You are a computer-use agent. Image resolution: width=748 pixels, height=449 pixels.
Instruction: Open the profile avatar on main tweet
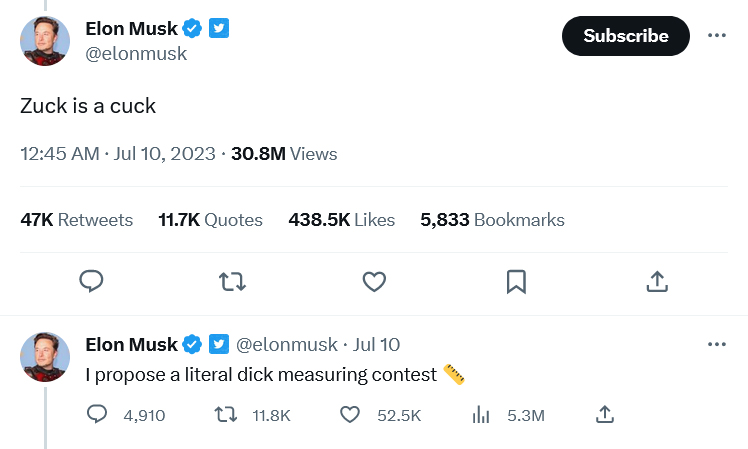pyautogui.click(x=45, y=41)
